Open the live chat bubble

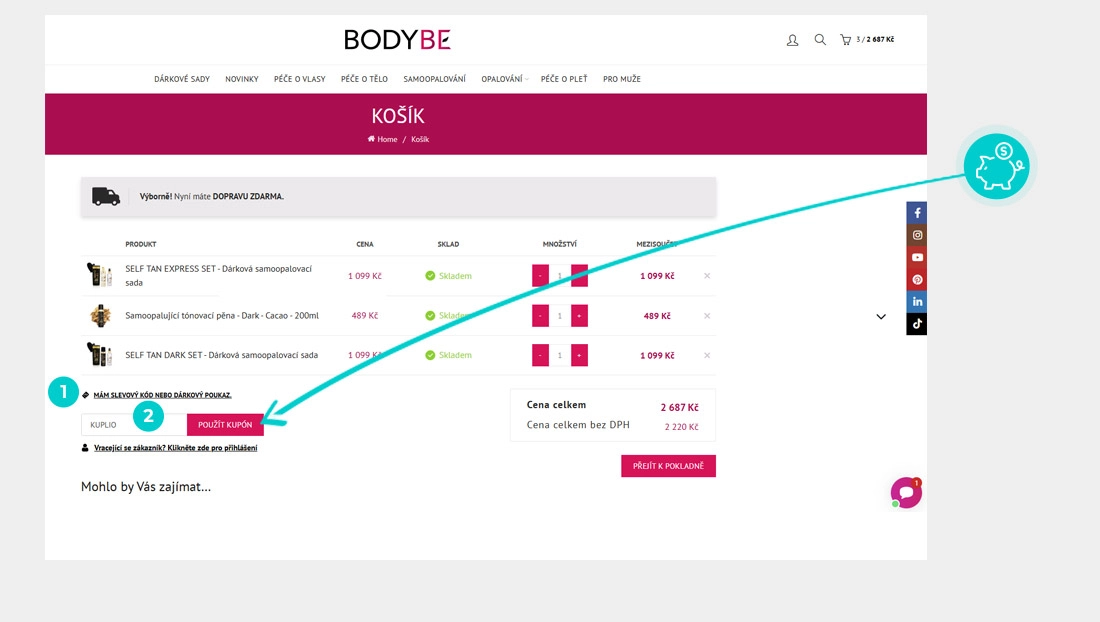[906, 492]
